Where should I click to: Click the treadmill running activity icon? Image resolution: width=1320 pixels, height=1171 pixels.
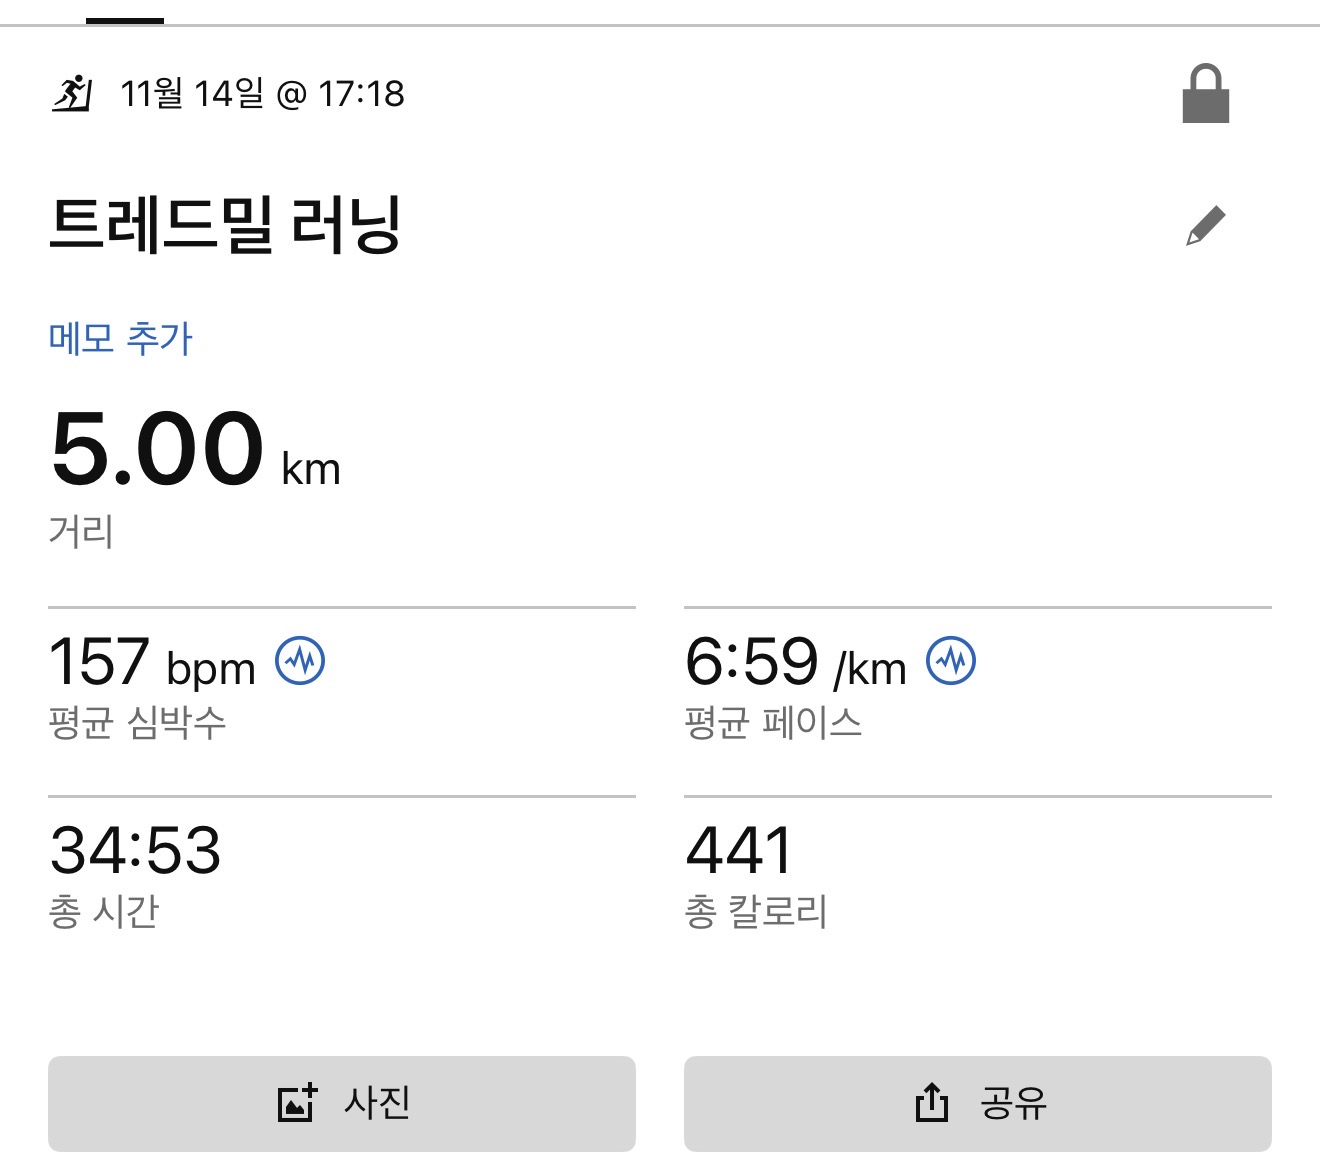tap(72, 94)
